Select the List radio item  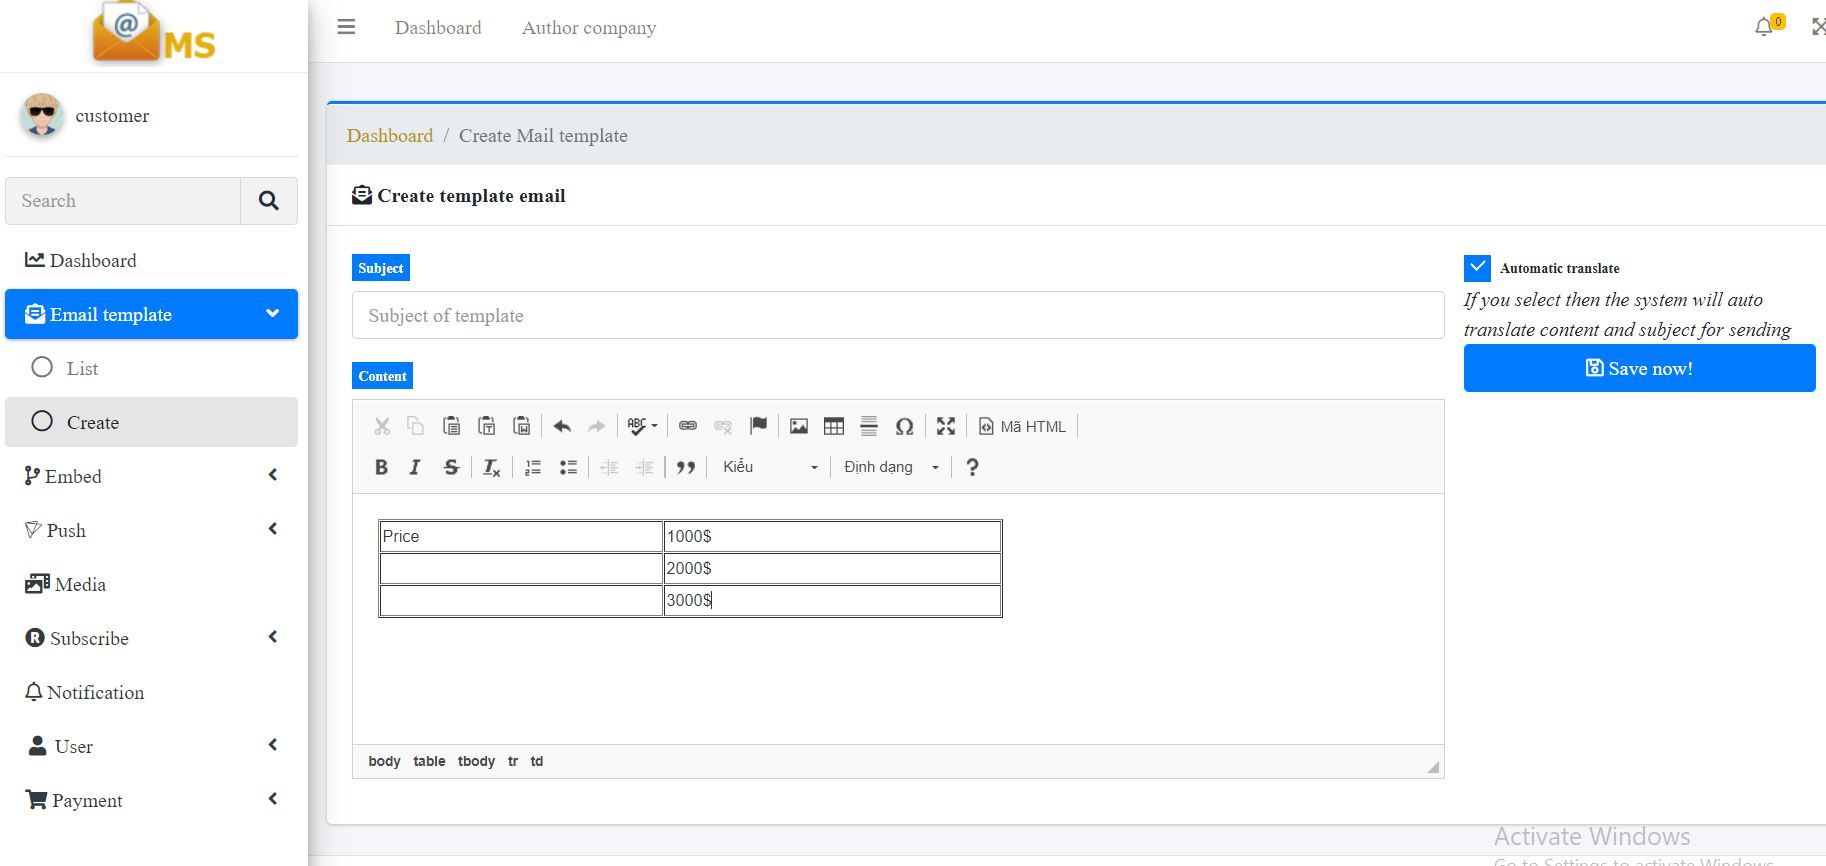point(42,368)
